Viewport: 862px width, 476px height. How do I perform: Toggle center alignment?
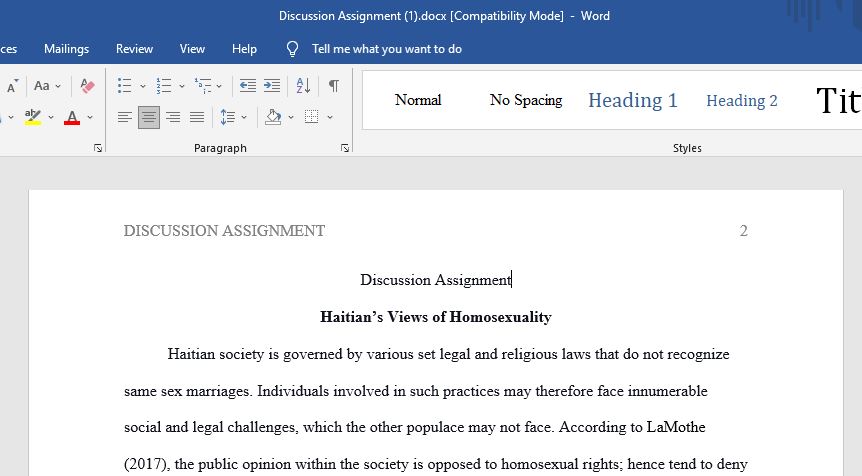[149, 117]
